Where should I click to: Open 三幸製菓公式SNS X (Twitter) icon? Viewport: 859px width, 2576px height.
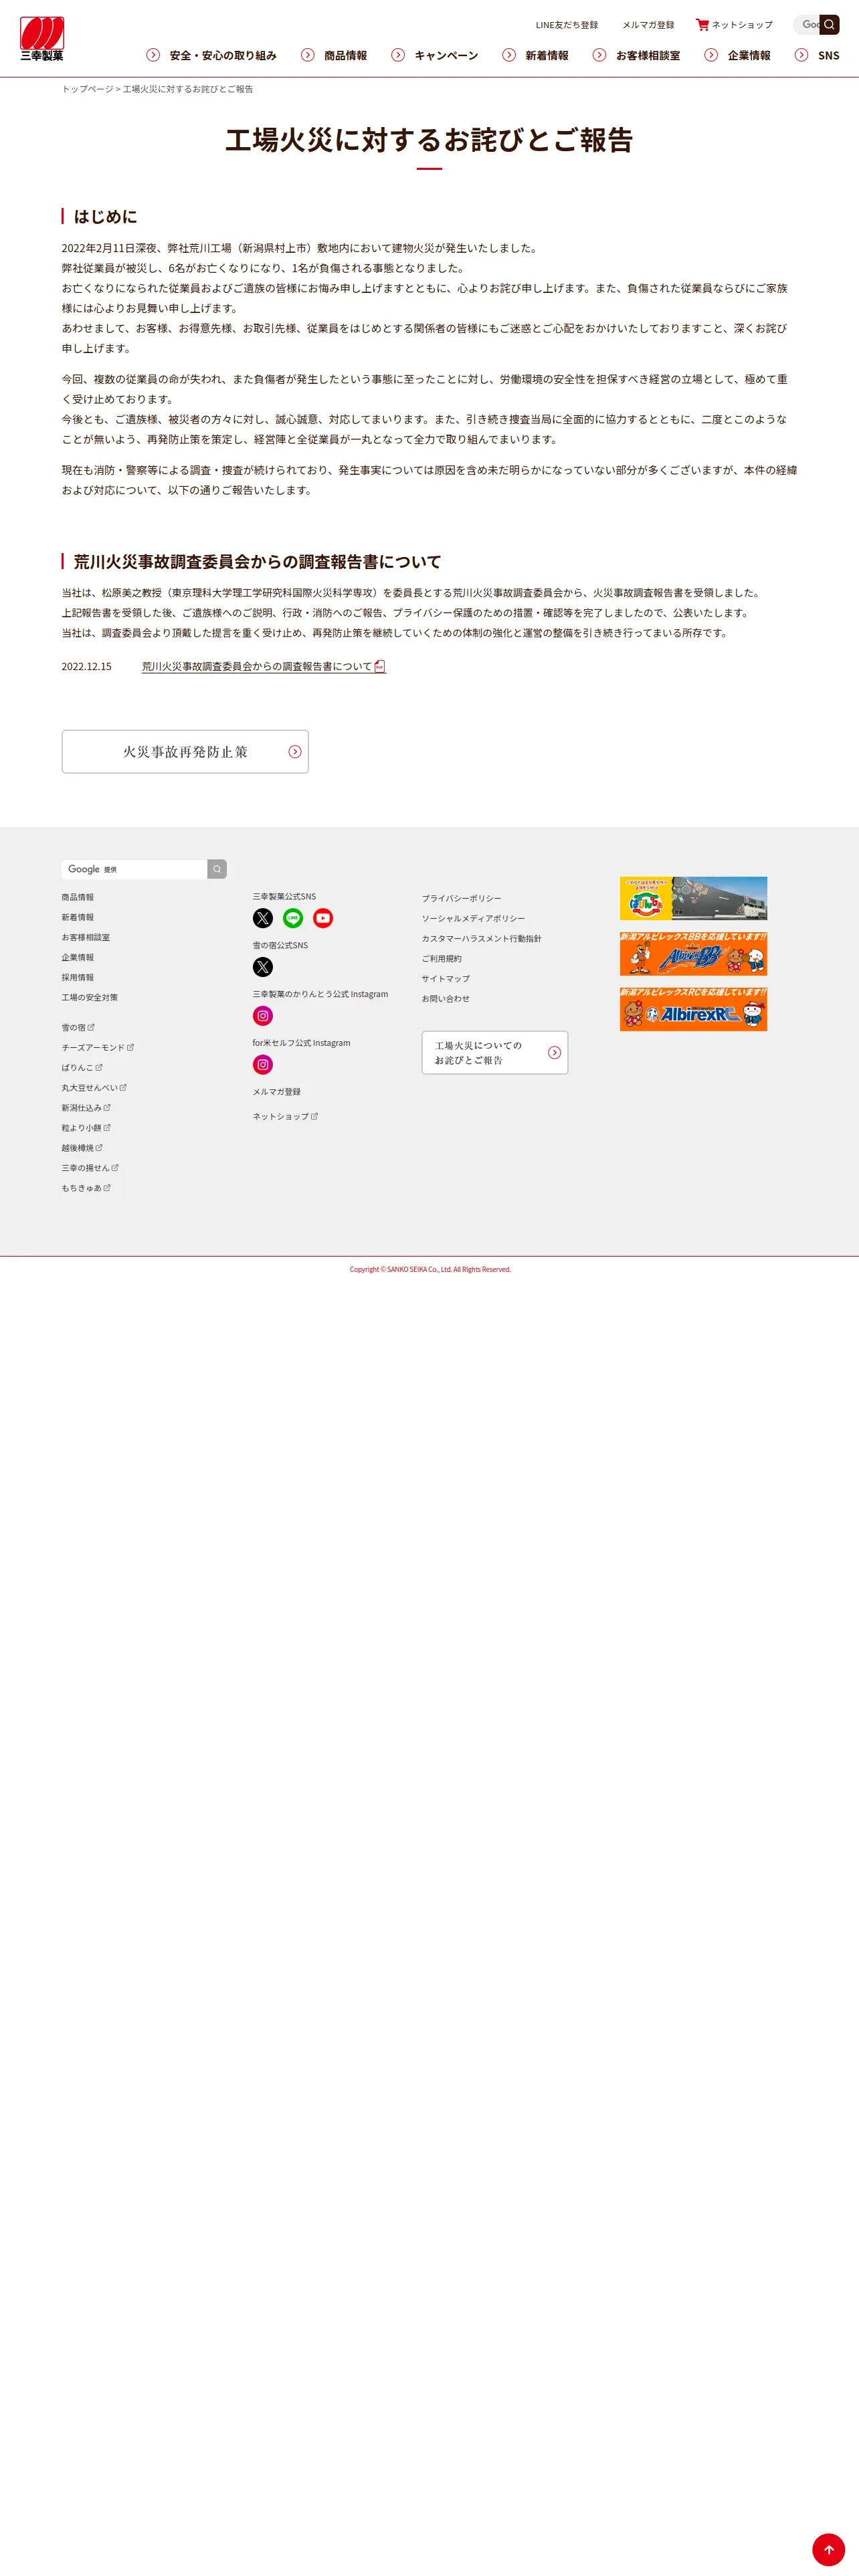point(263,918)
